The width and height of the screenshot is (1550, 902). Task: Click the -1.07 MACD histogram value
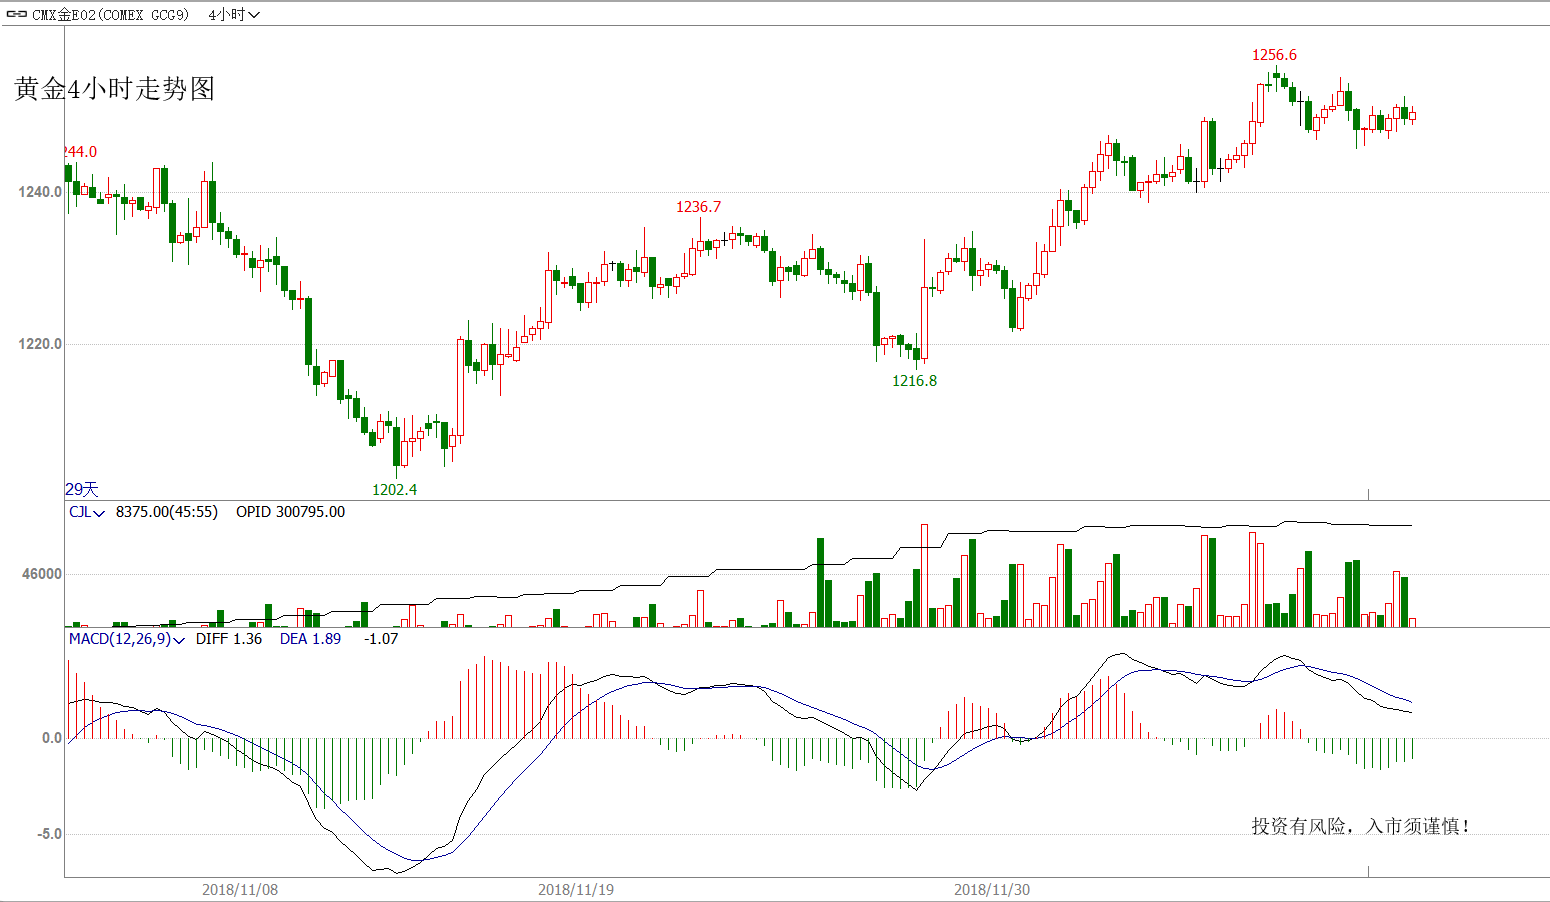tap(381, 639)
